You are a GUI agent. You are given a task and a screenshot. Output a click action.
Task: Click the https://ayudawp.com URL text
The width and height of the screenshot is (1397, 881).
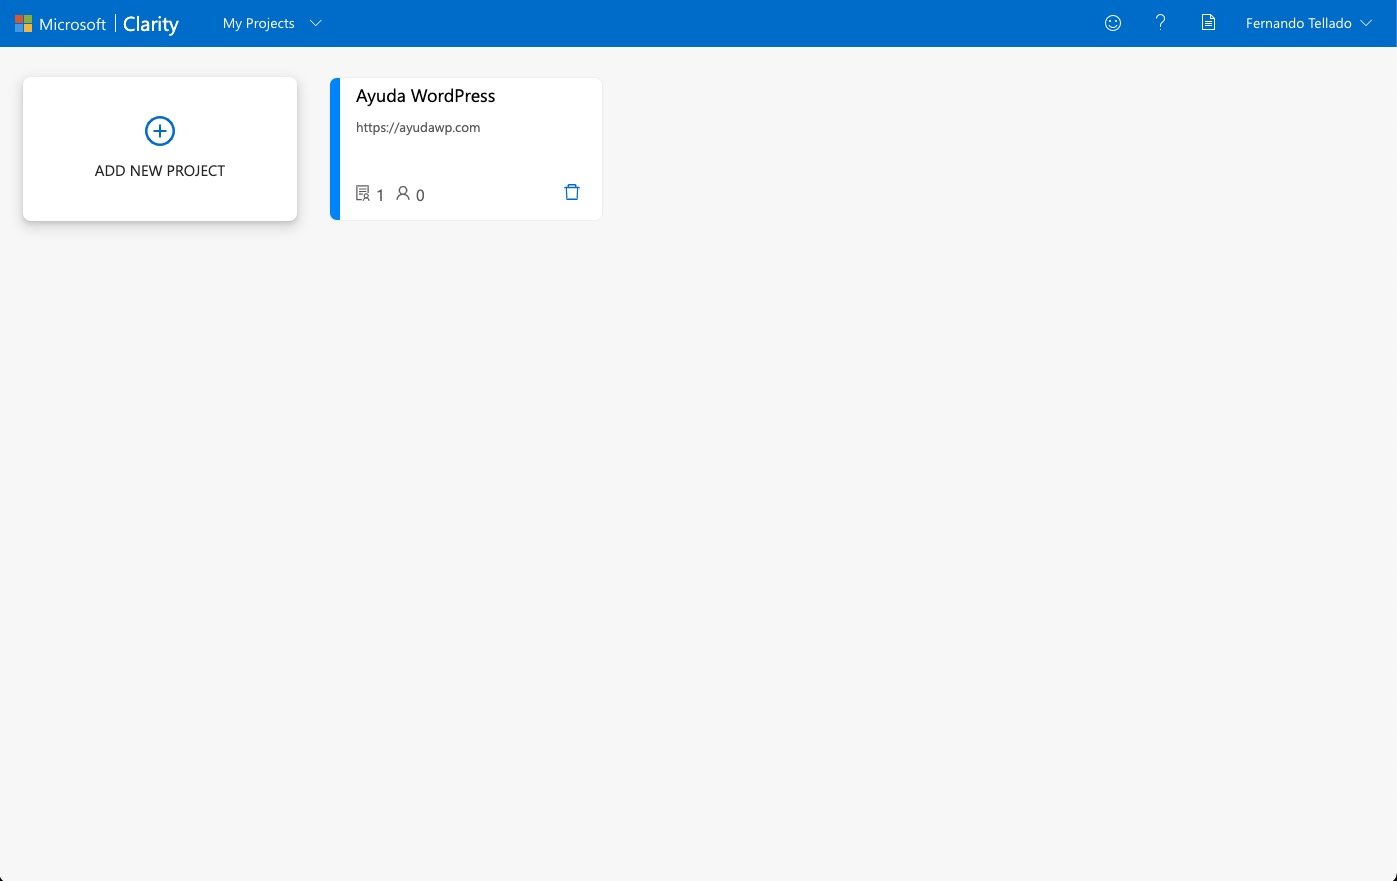(418, 128)
